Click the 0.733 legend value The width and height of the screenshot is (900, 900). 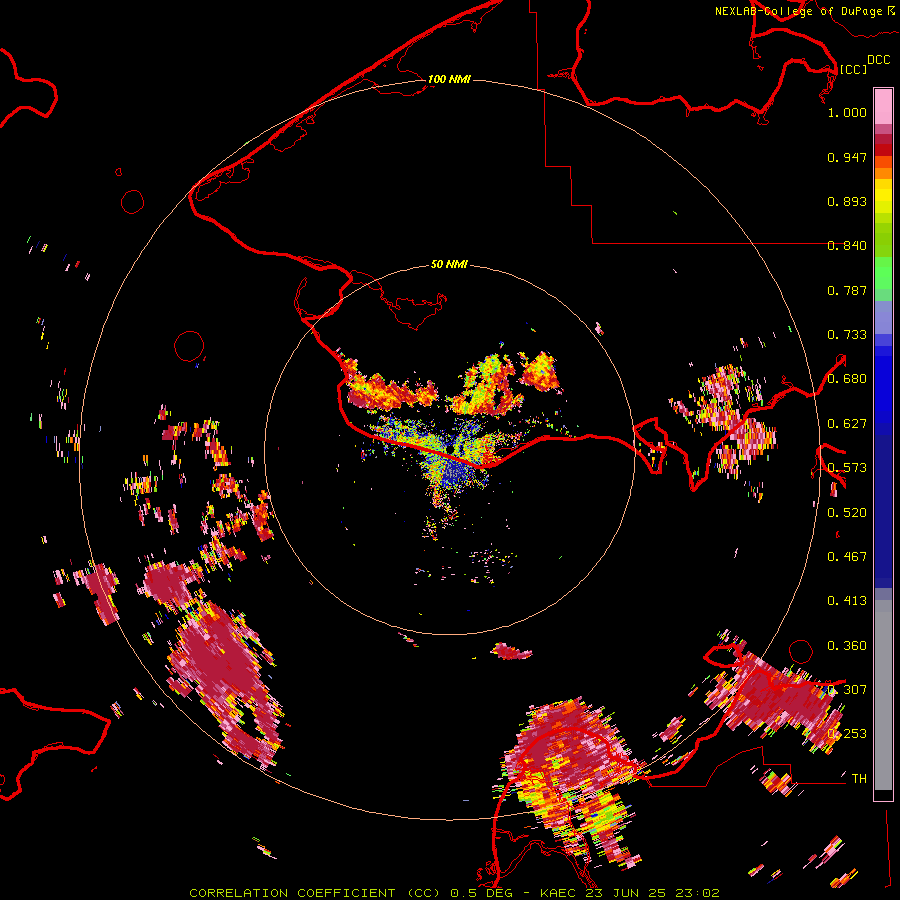tap(847, 335)
